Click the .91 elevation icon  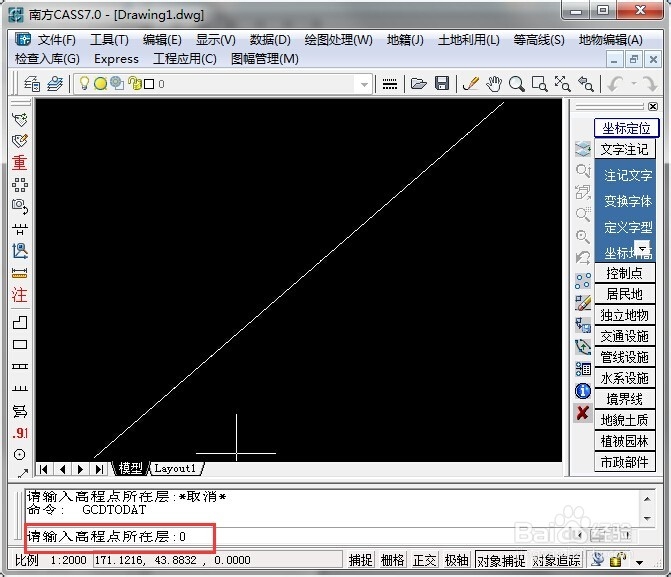pos(20,433)
